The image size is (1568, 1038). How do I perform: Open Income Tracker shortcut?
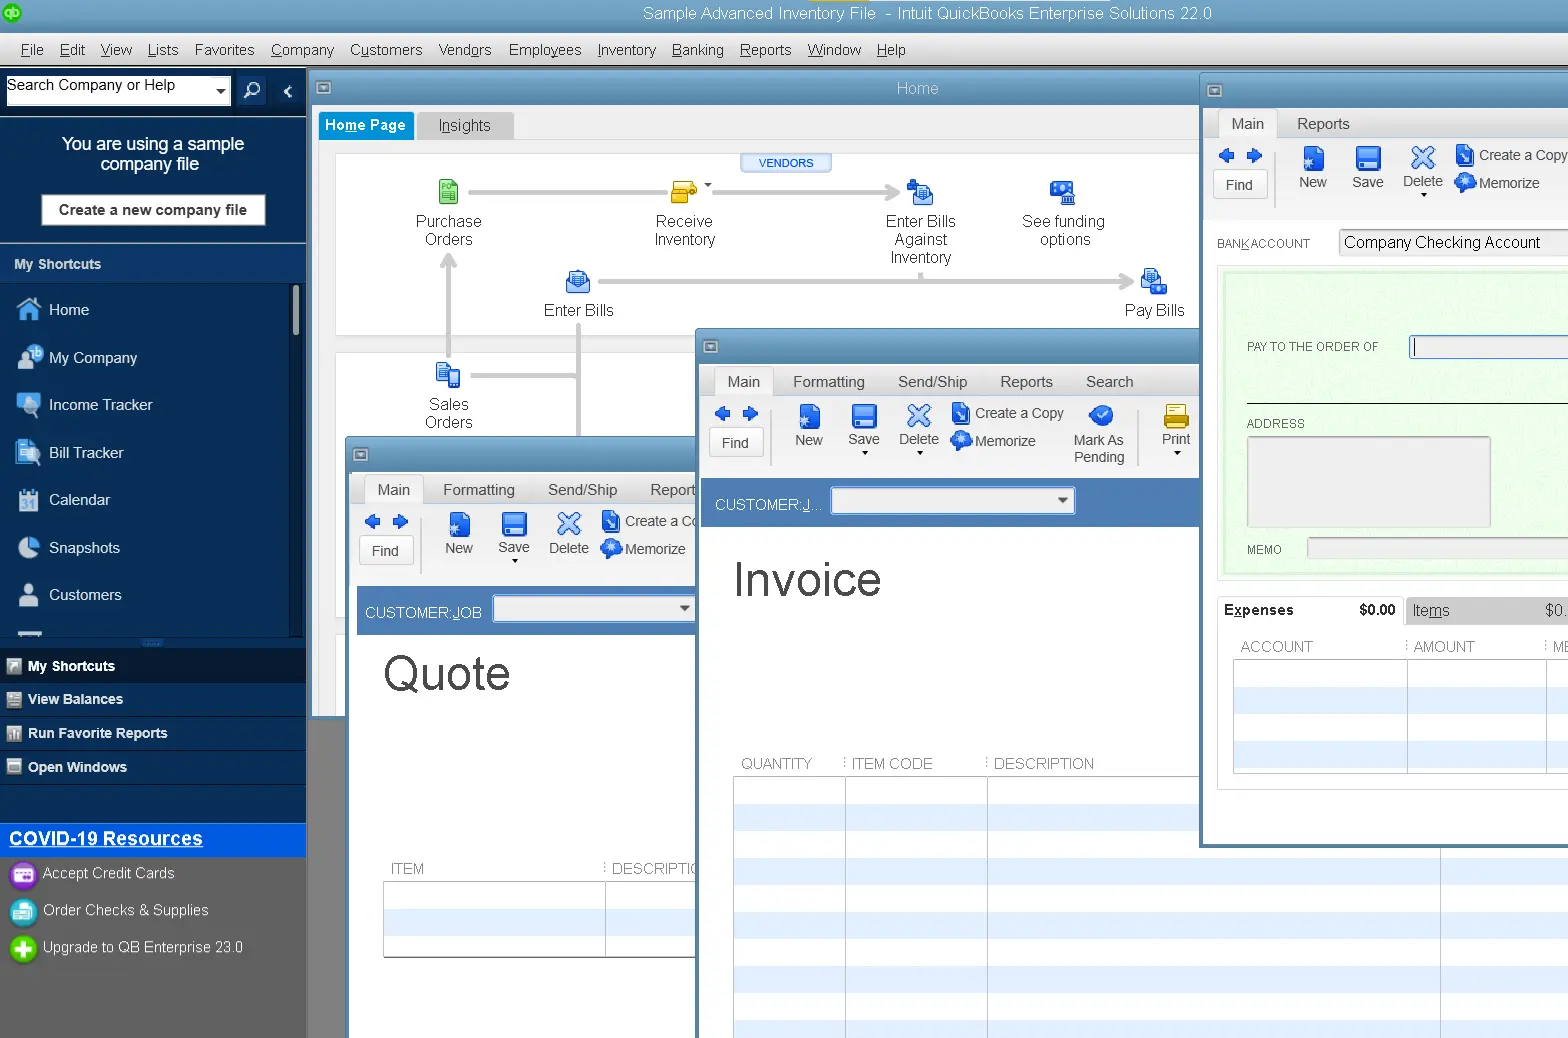[x=100, y=405]
